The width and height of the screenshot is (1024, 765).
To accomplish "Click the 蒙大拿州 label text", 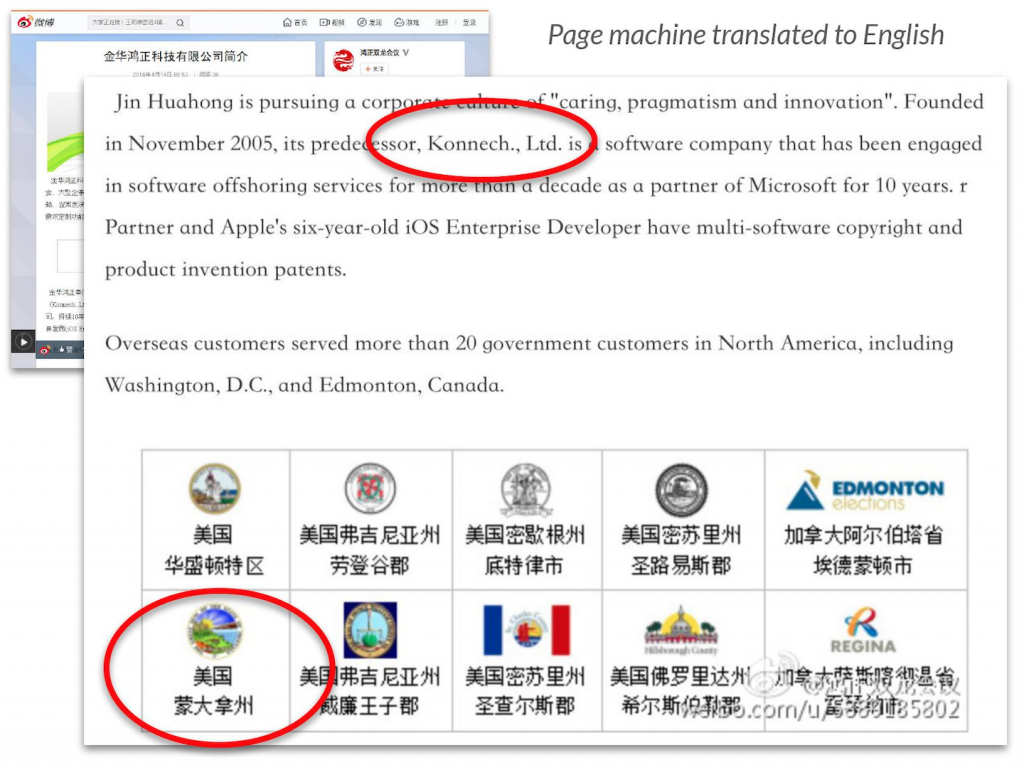I will coord(214,706).
